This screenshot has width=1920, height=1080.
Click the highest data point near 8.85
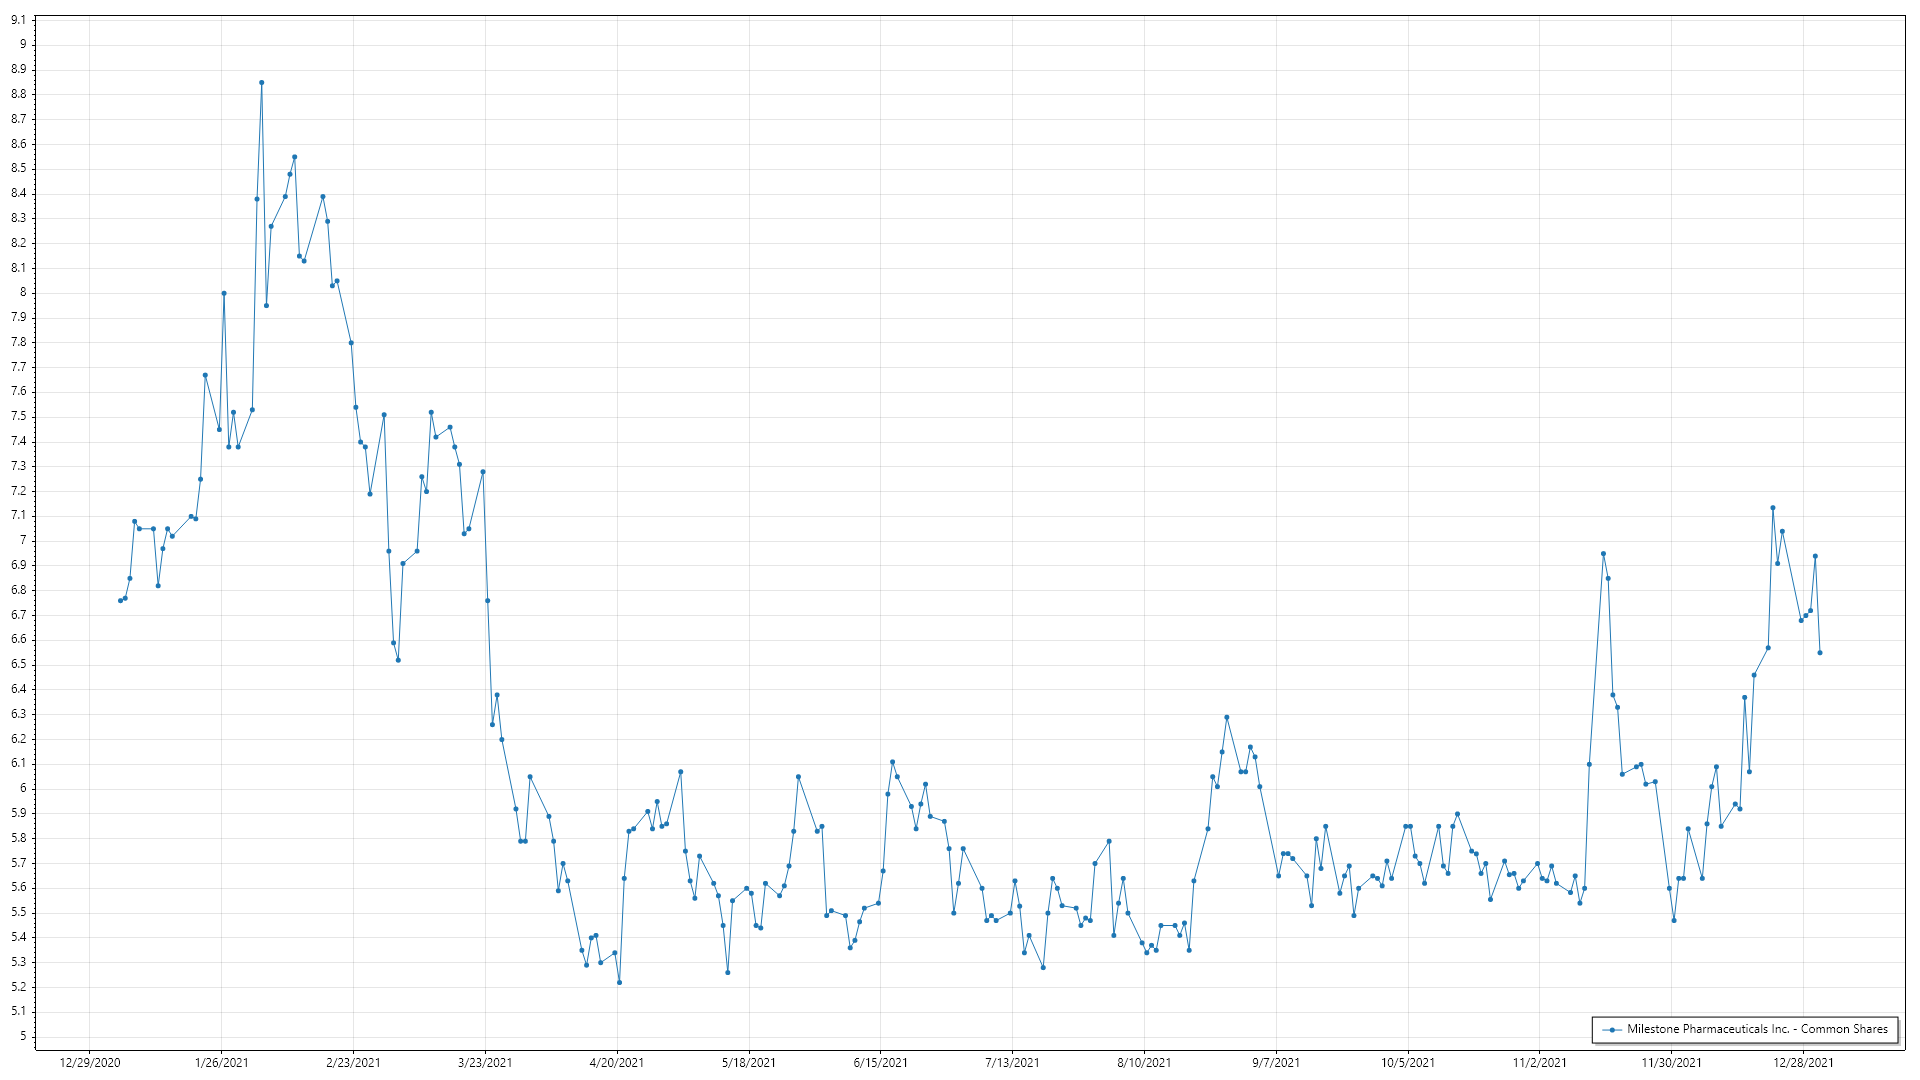261,83
